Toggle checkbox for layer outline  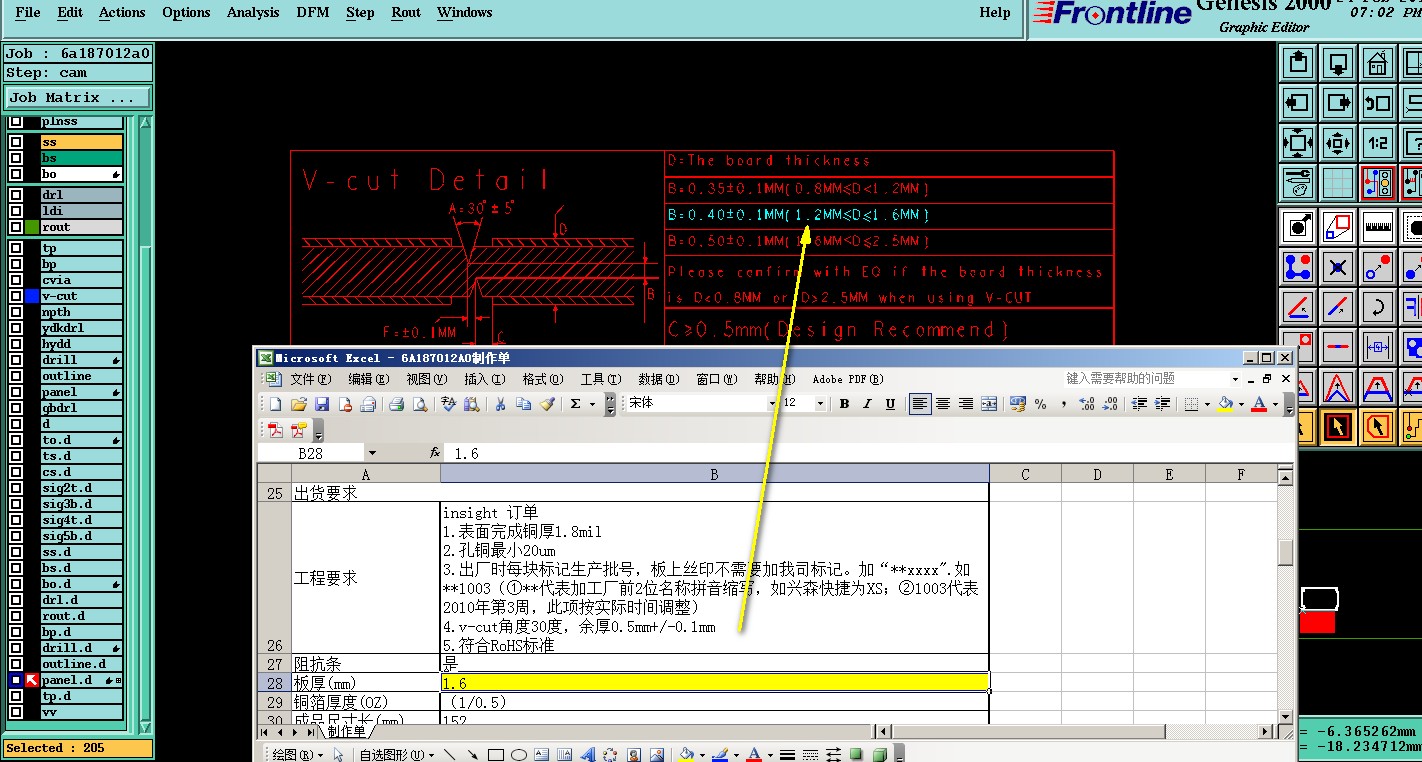16,376
